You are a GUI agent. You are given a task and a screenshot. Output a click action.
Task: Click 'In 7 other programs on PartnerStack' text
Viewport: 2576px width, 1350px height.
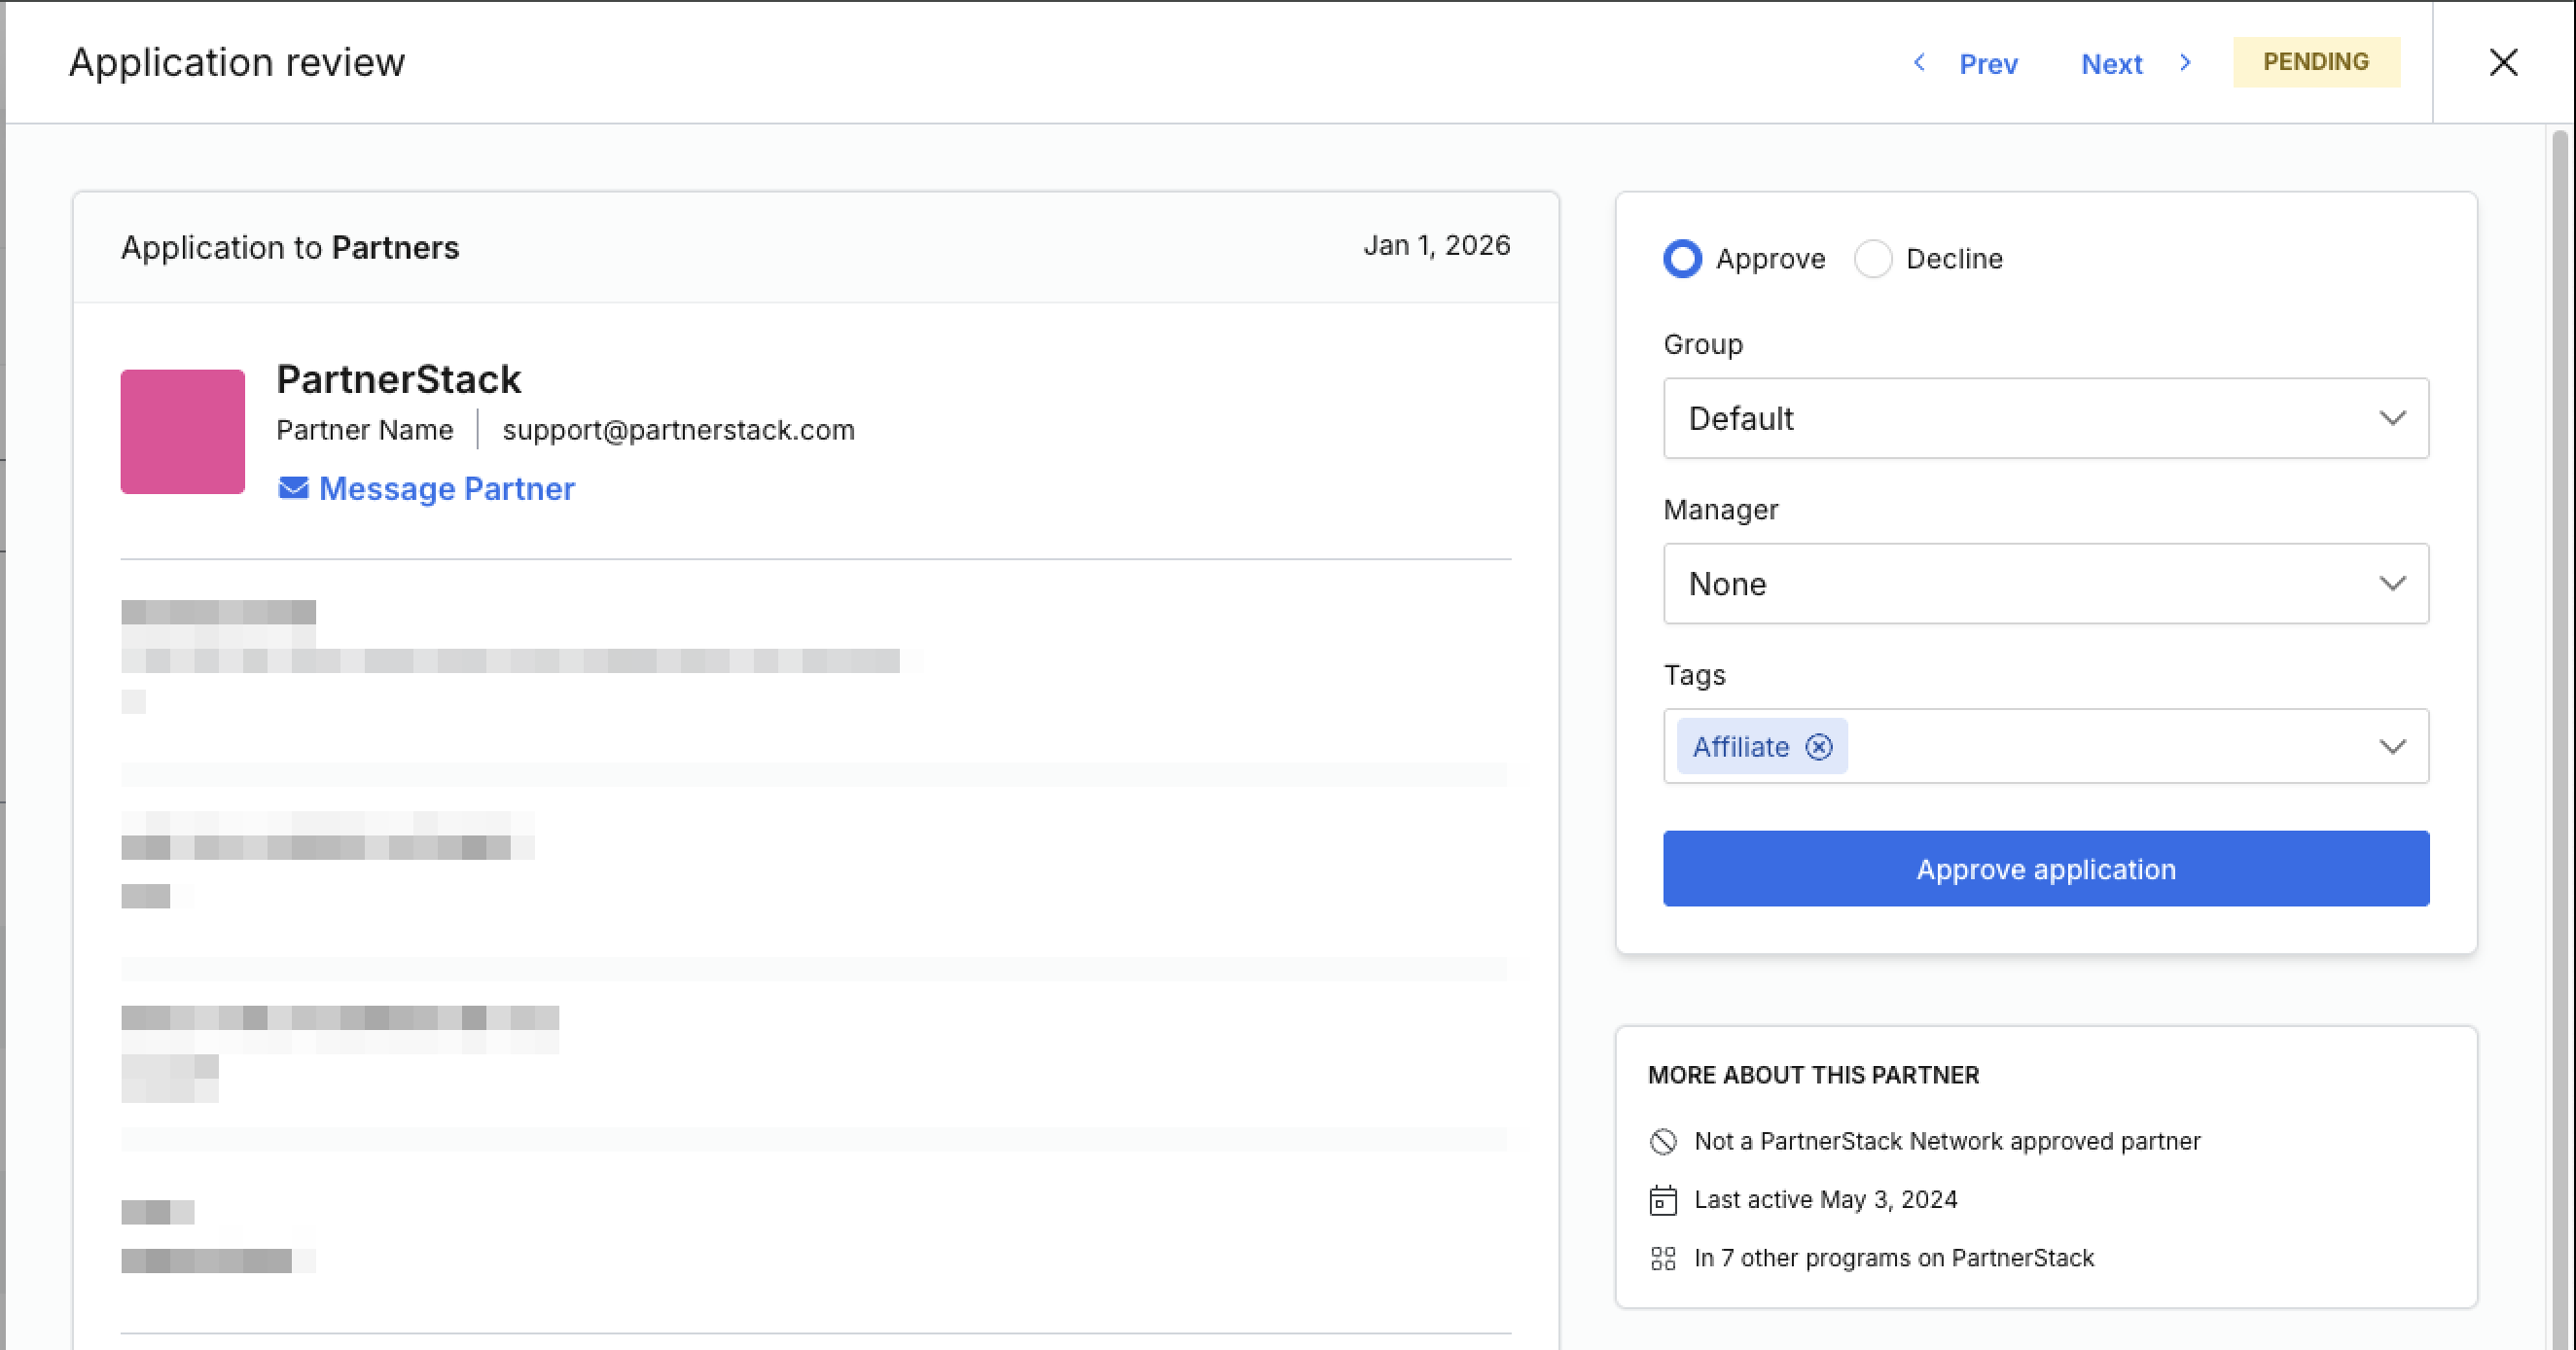coord(1893,1258)
